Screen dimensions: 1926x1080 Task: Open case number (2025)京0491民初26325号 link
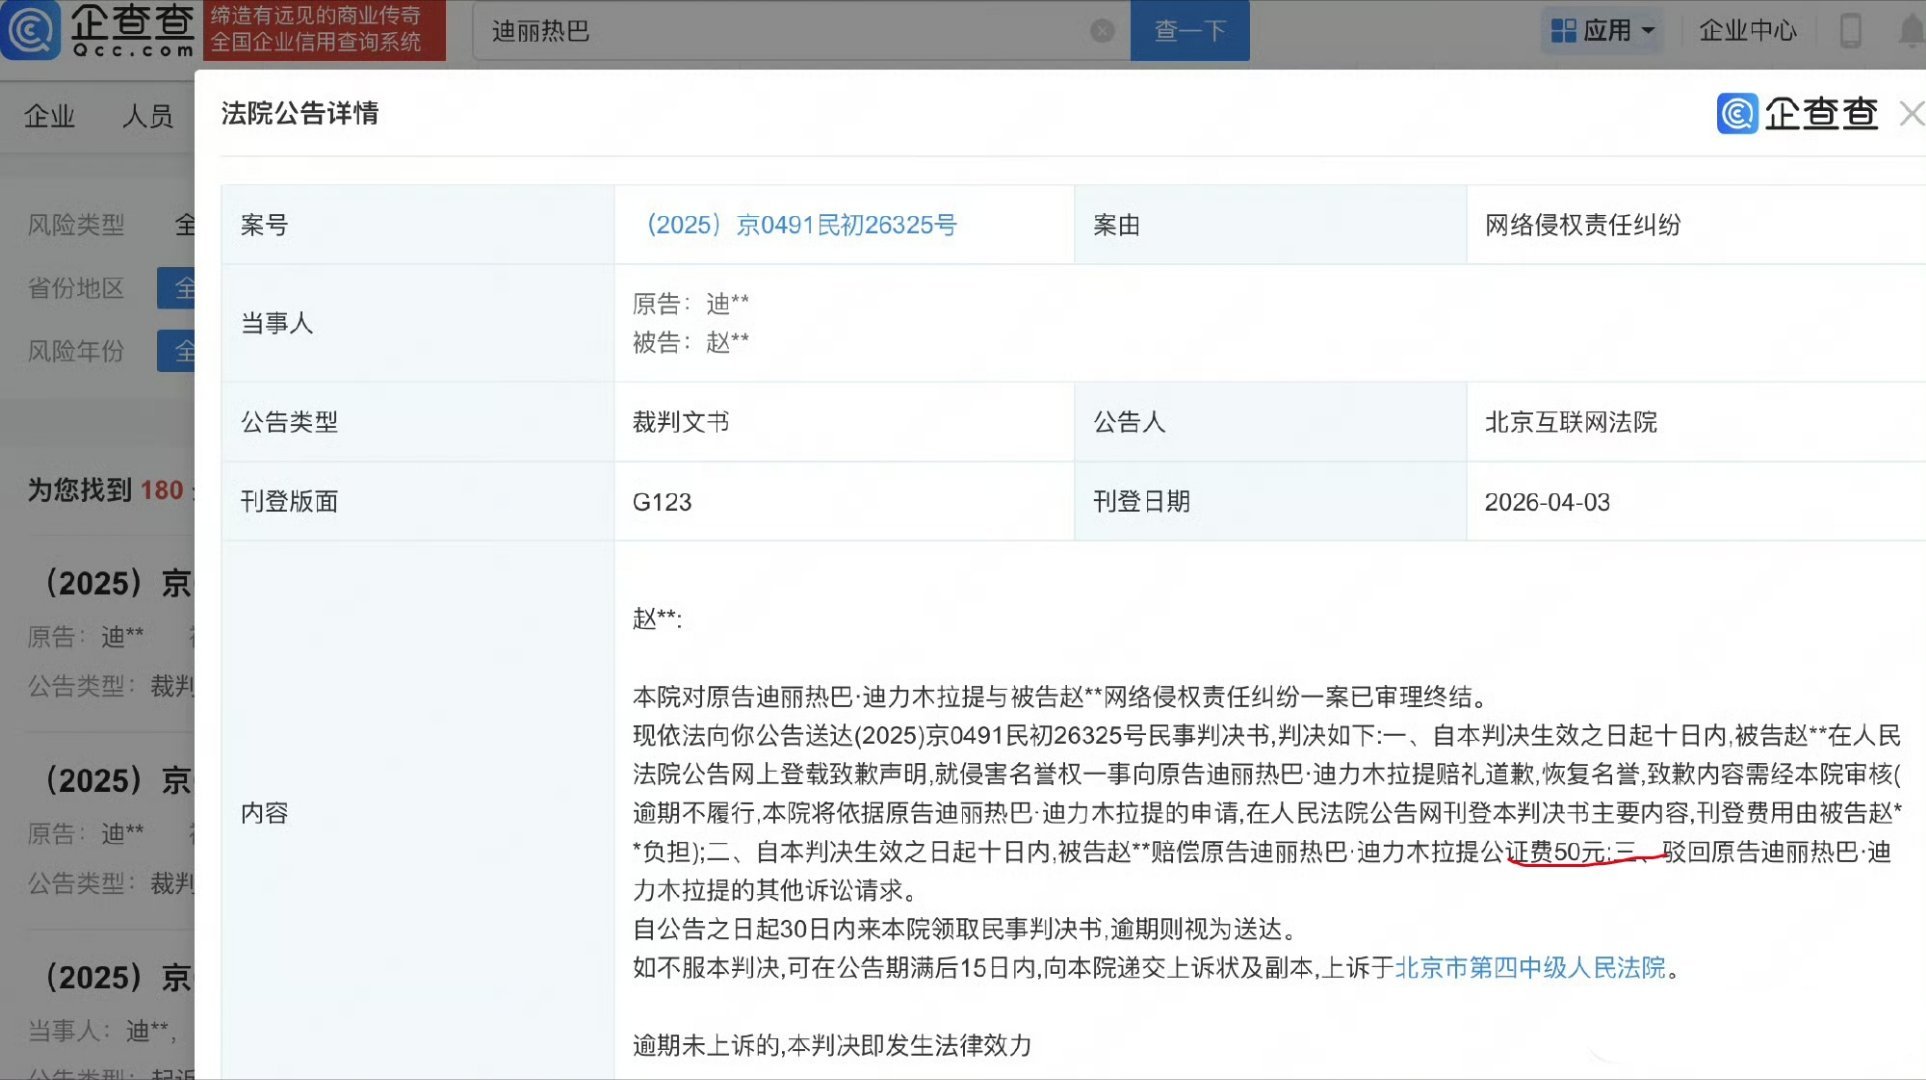[x=800, y=225]
